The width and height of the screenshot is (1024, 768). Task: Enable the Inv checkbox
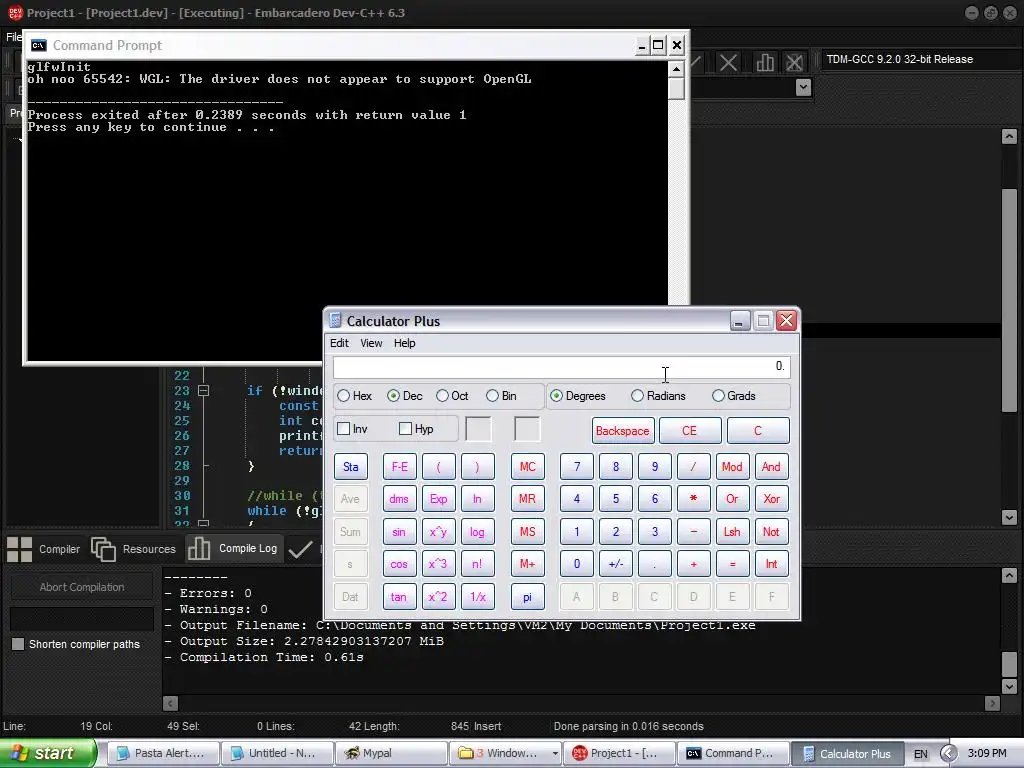click(344, 429)
